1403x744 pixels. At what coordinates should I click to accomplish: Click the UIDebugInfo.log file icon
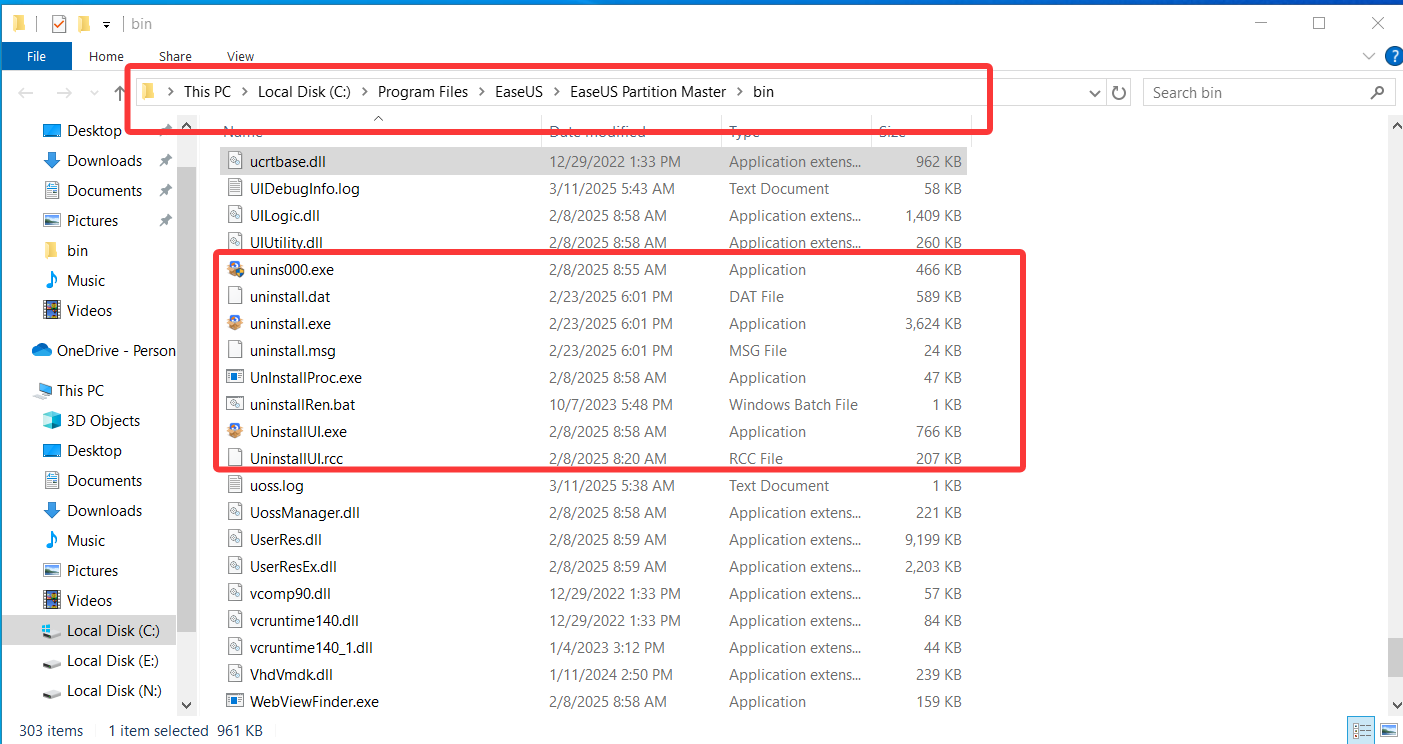[236, 189]
